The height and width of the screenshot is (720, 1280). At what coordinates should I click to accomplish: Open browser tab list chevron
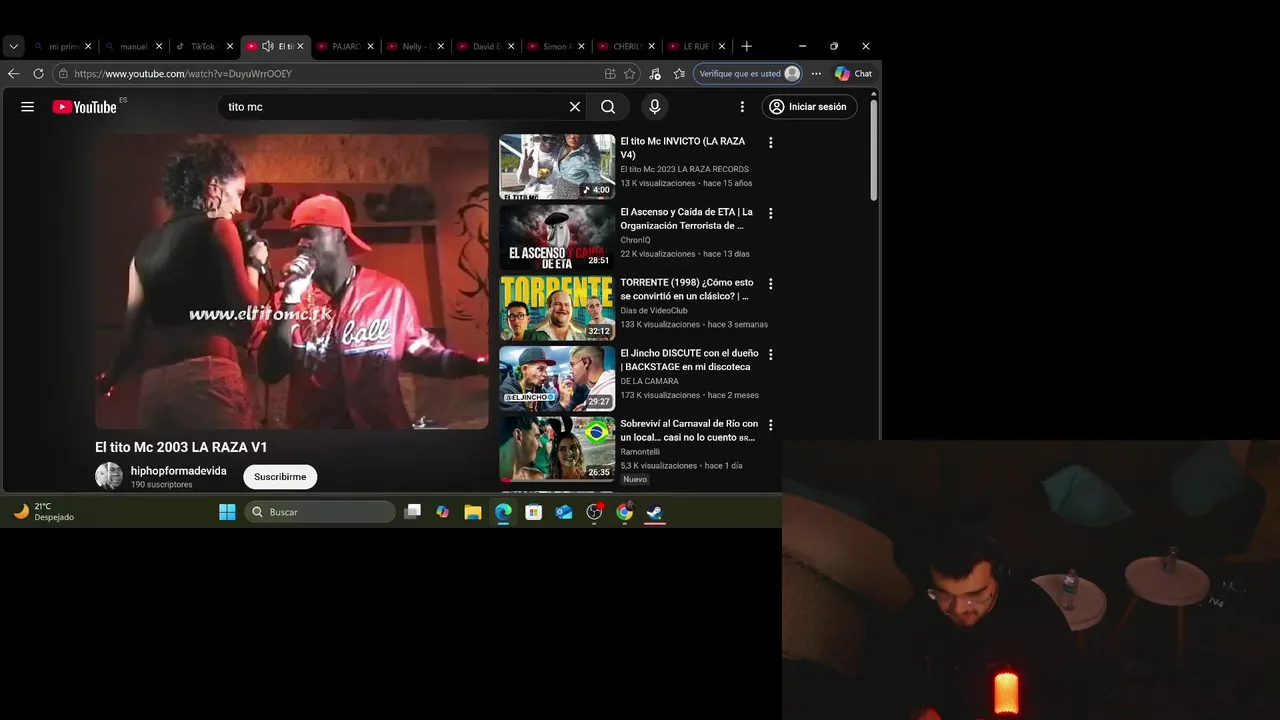click(13, 46)
